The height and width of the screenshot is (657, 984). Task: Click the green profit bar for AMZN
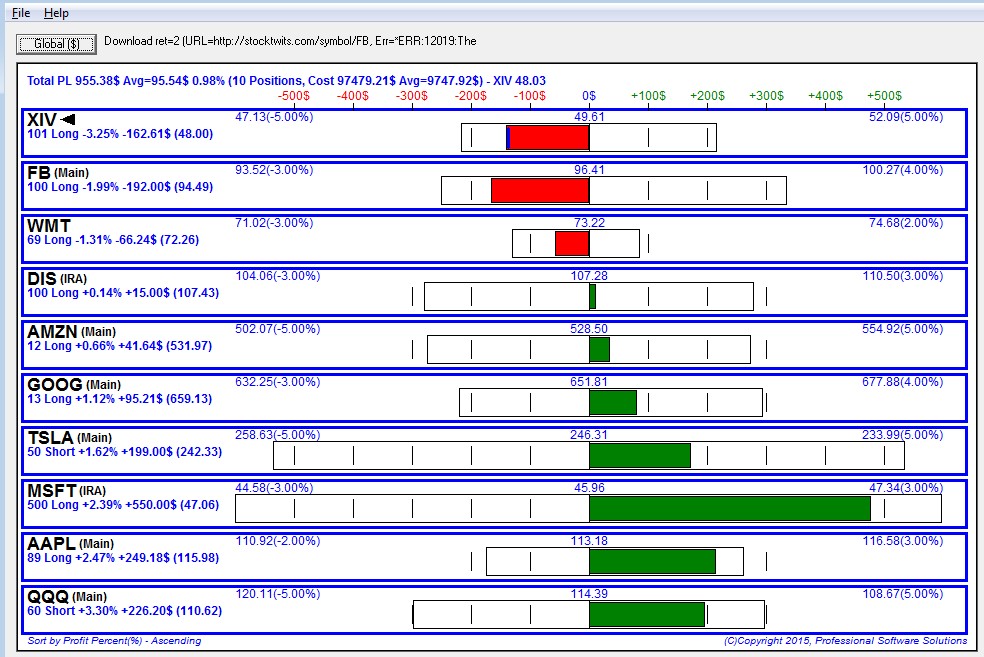click(599, 350)
